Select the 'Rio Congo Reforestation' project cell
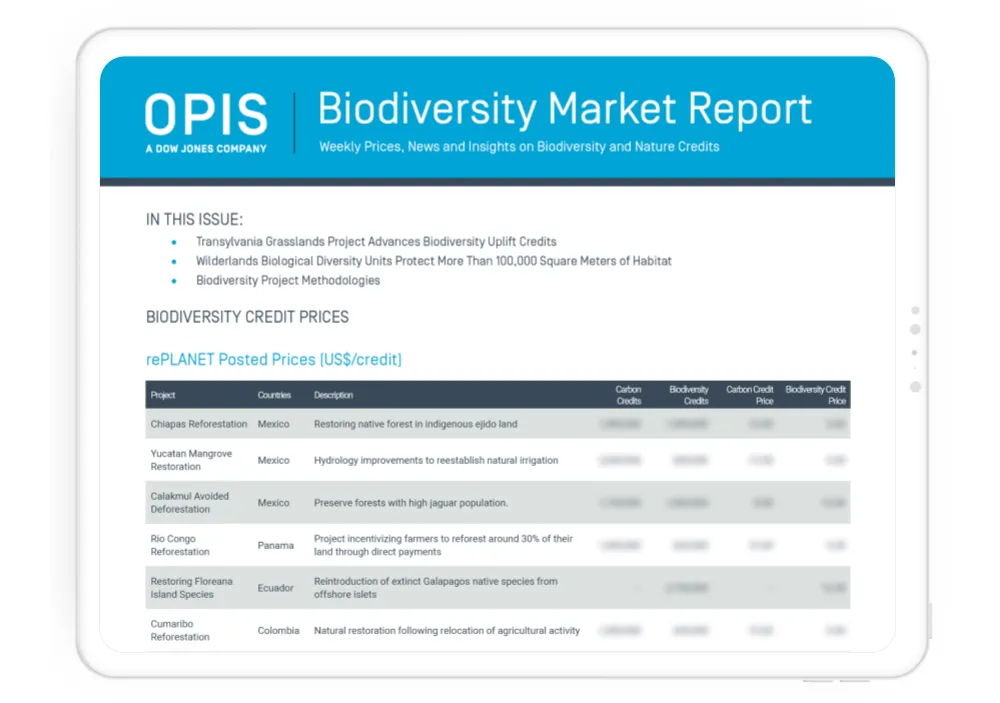 click(x=180, y=545)
